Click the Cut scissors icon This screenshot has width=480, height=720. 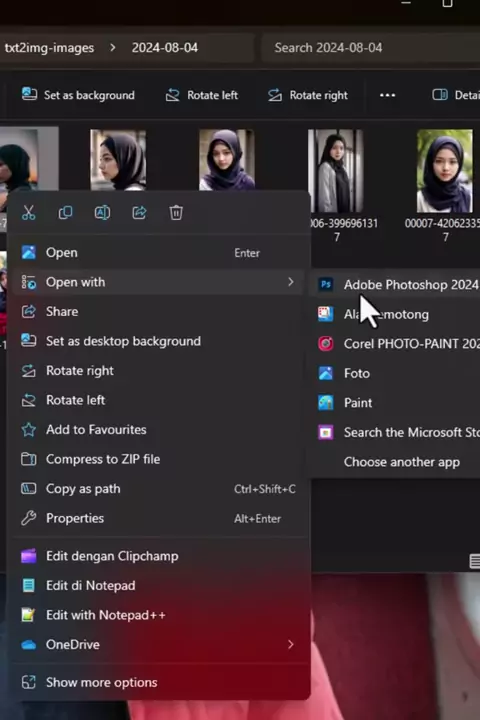coord(28,213)
